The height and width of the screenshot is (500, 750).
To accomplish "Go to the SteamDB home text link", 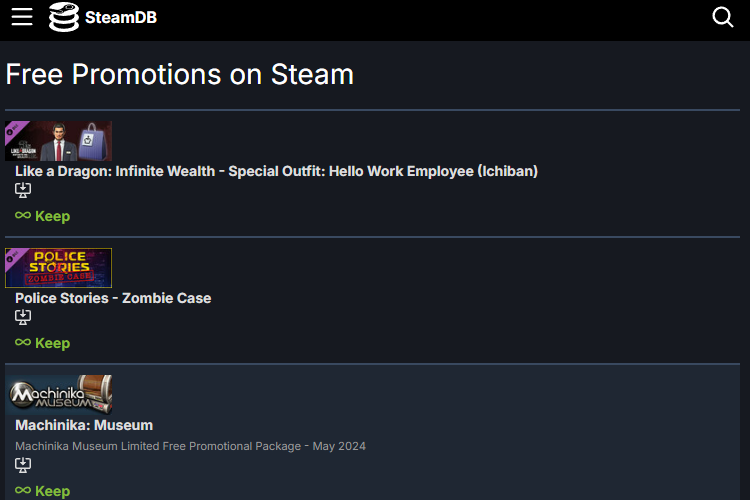I will pyautogui.click(x=121, y=17).
